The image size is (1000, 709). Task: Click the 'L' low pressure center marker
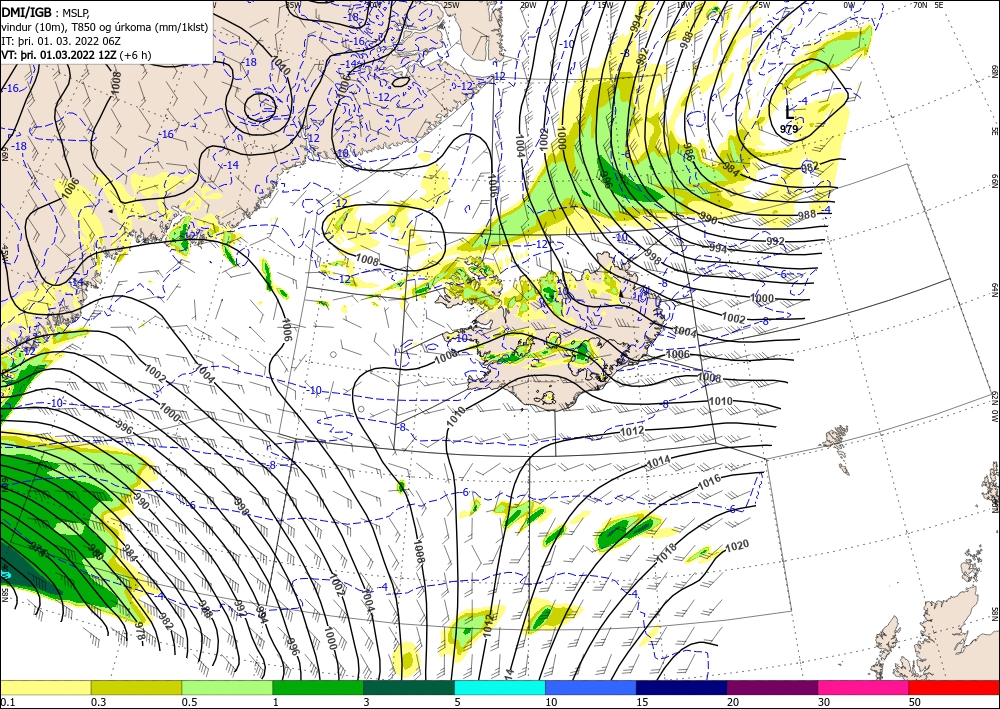[790, 112]
